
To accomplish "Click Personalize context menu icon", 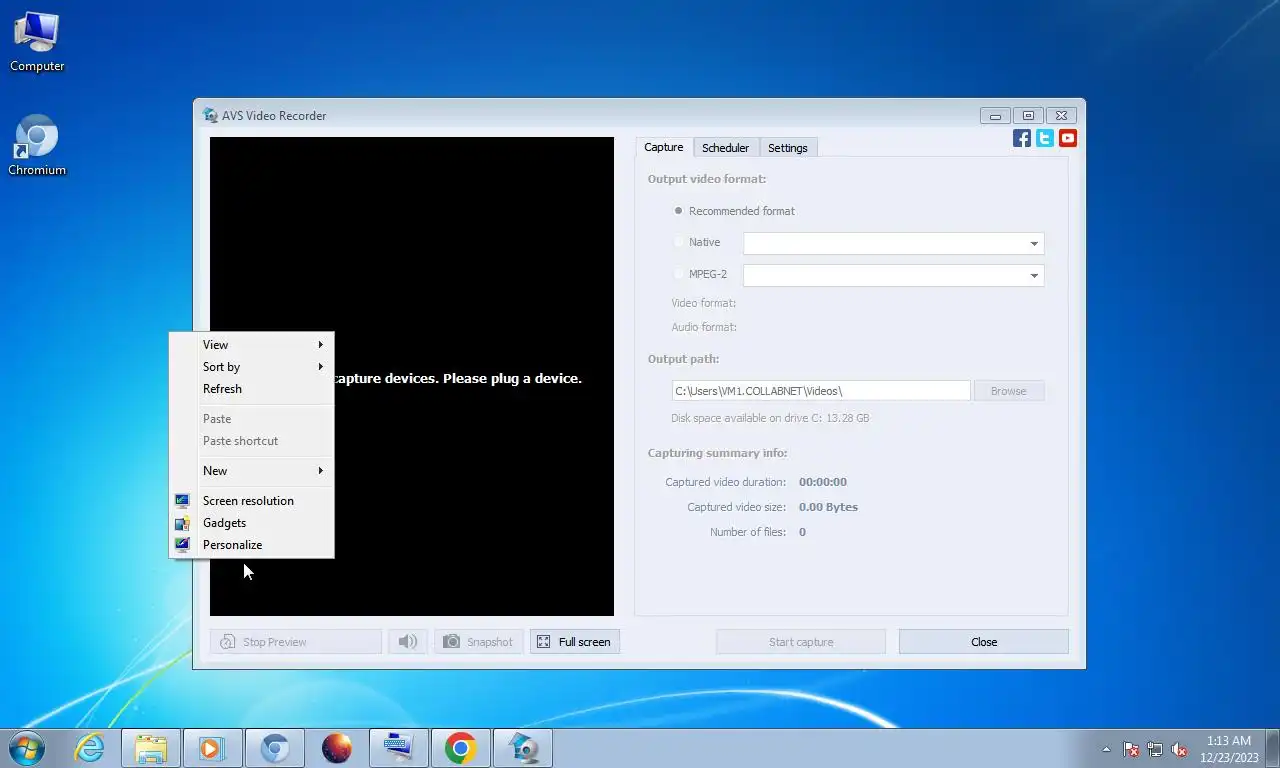I will pos(182,545).
